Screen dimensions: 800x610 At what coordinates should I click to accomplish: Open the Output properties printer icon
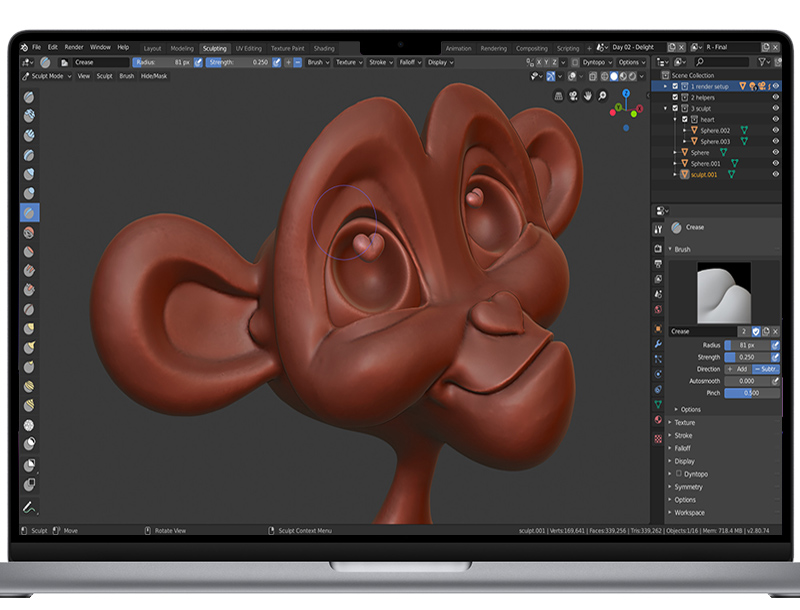click(658, 264)
